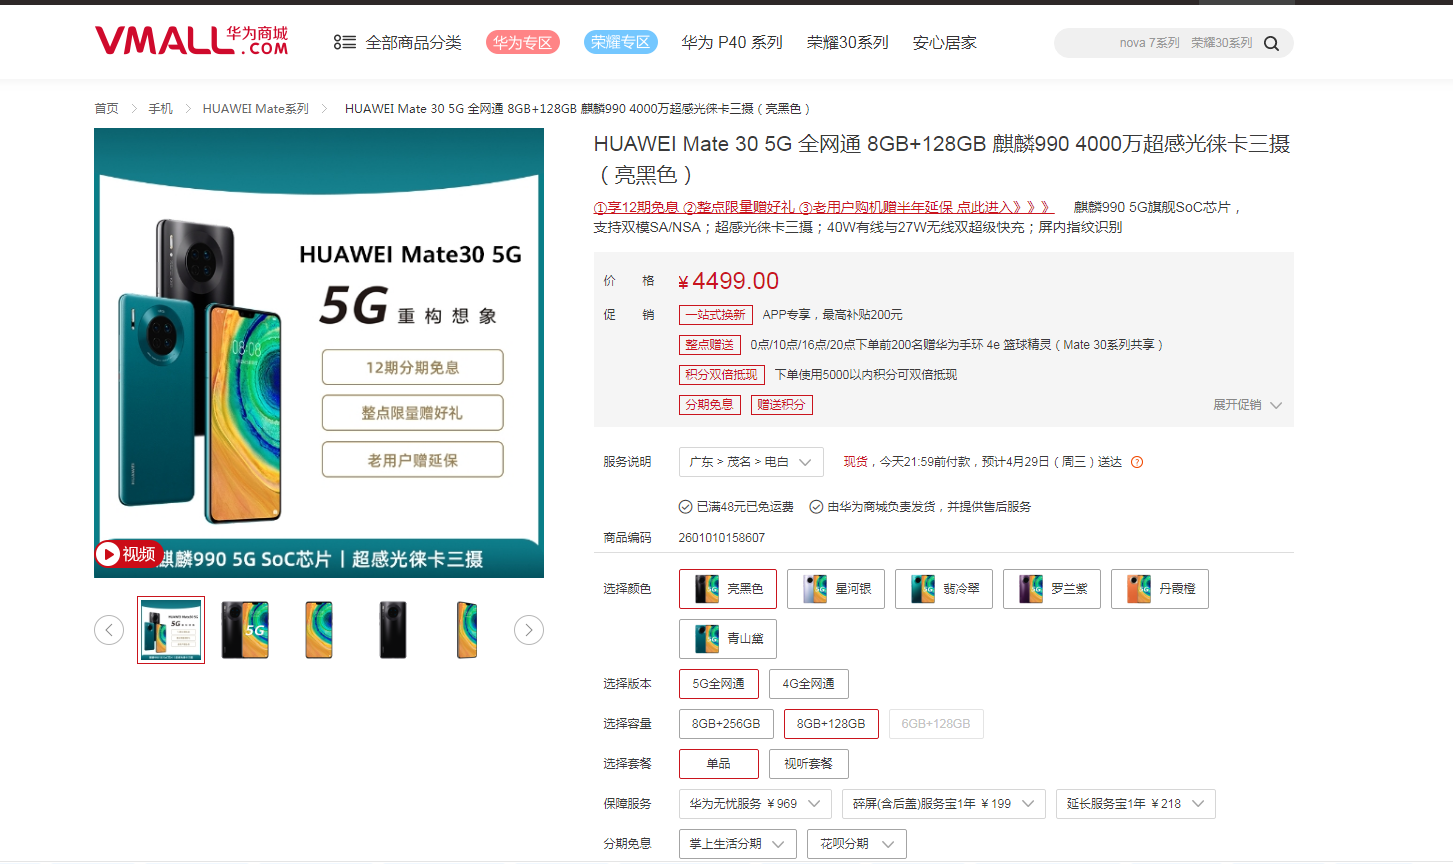Show previous product thumbnails

pyautogui.click(x=109, y=630)
